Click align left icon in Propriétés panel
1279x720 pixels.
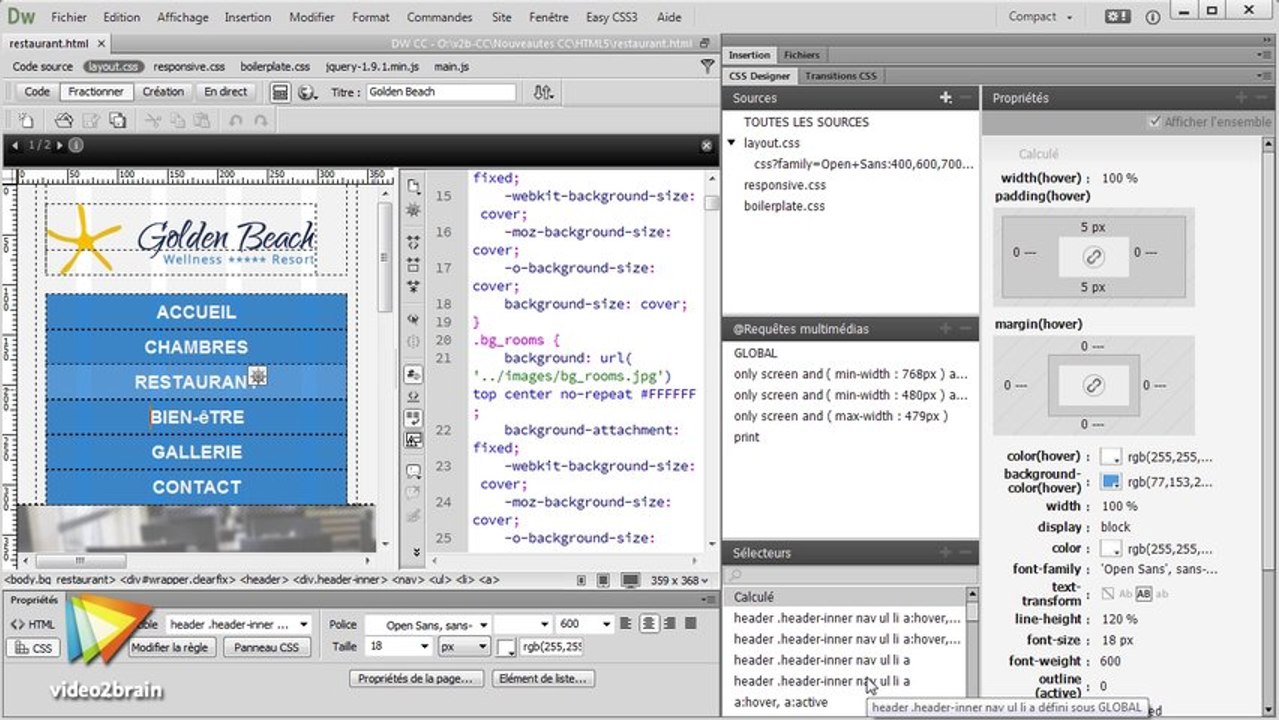tap(626, 623)
